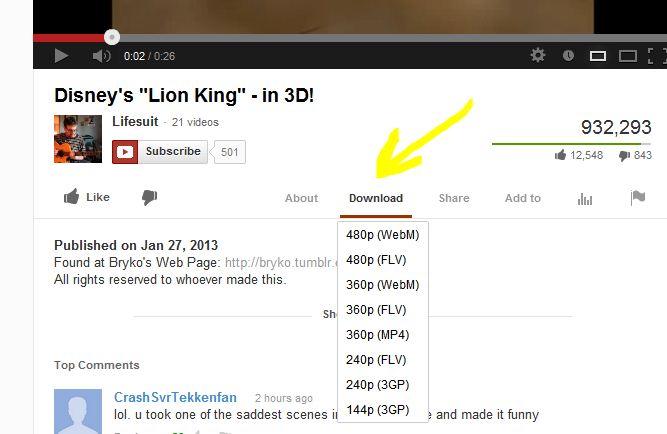Click Published on Jan 27, 2013 text
The height and width of the screenshot is (434, 667).
pyautogui.click(x=136, y=246)
